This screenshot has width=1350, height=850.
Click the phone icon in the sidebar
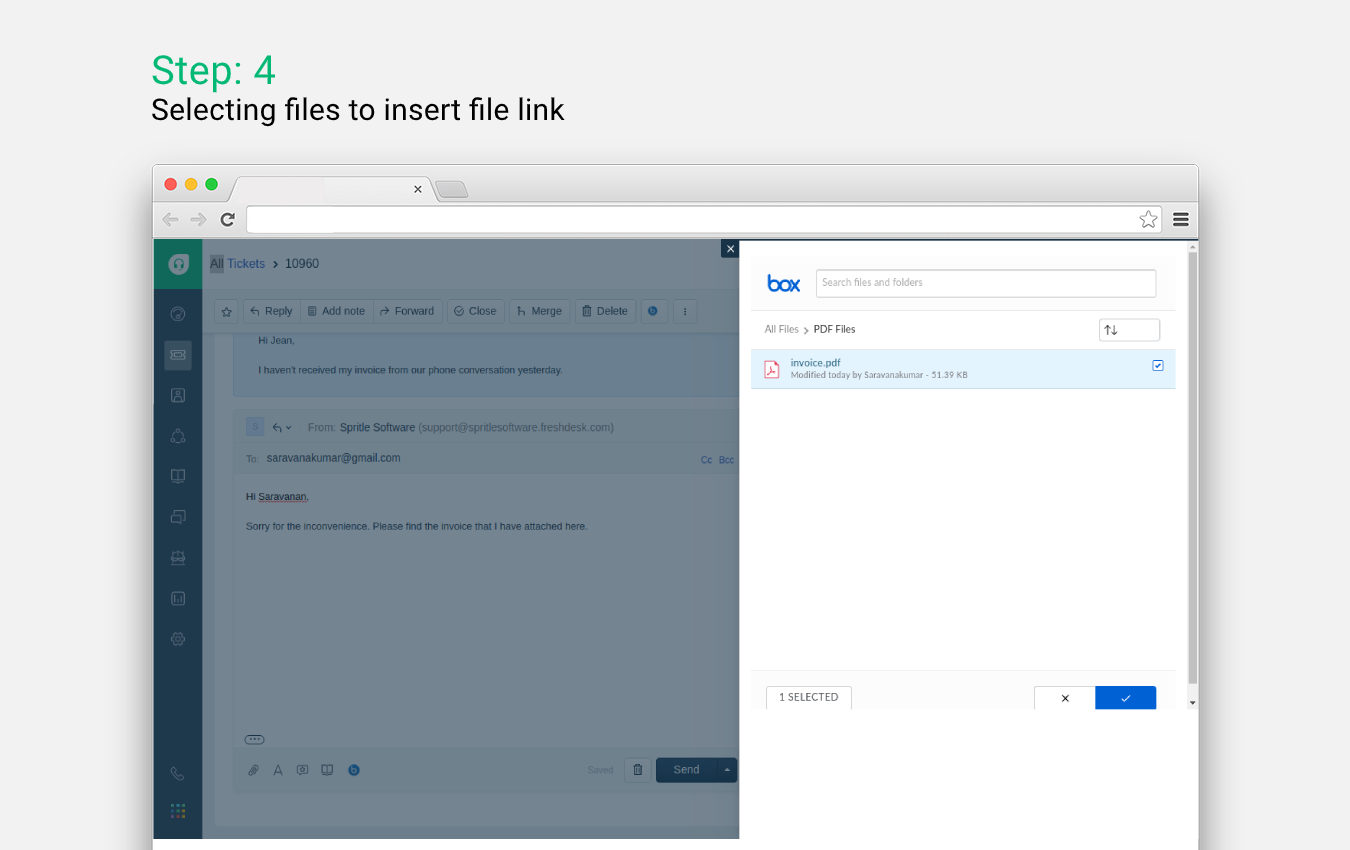click(178, 773)
